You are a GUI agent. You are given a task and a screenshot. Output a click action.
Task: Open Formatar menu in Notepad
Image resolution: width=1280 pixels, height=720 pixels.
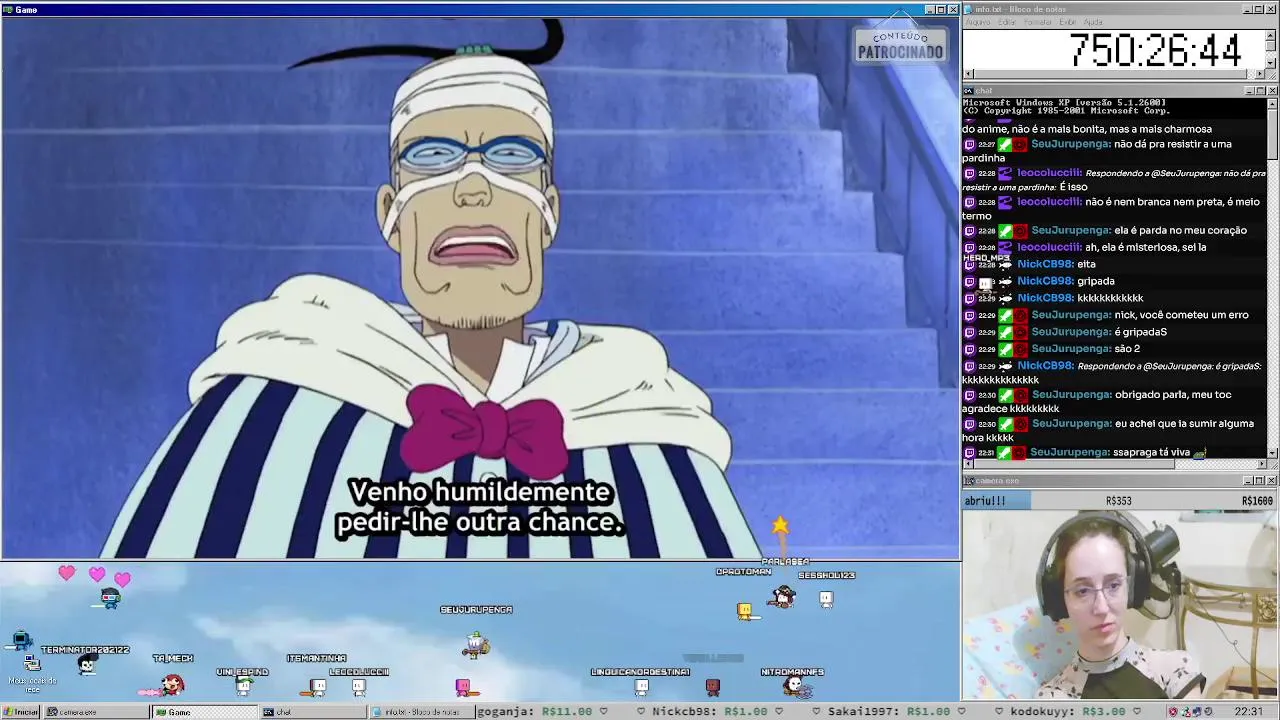pyautogui.click(x=1038, y=22)
